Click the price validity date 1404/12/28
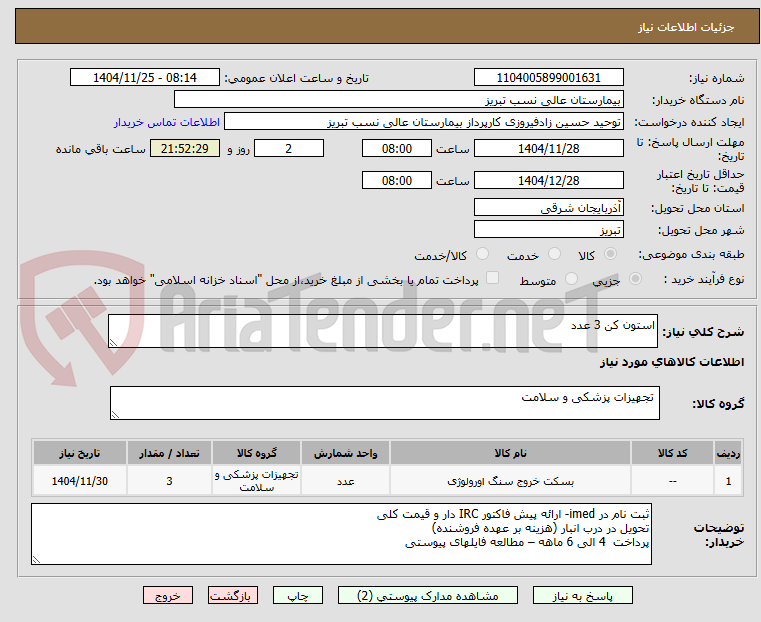761x622 pixels. [548, 180]
